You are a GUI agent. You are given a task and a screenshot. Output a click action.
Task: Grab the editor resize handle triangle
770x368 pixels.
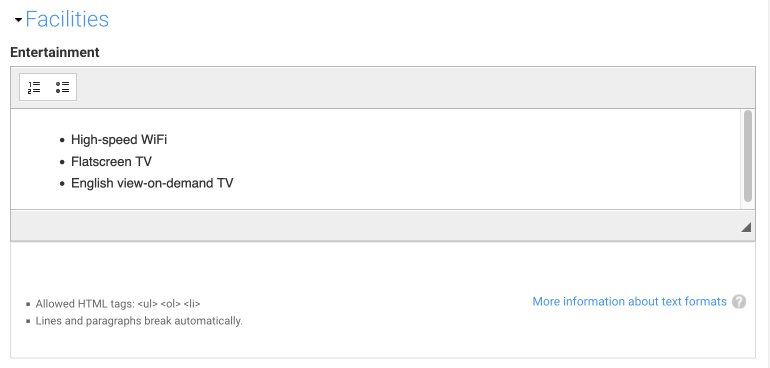coord(746,226)
